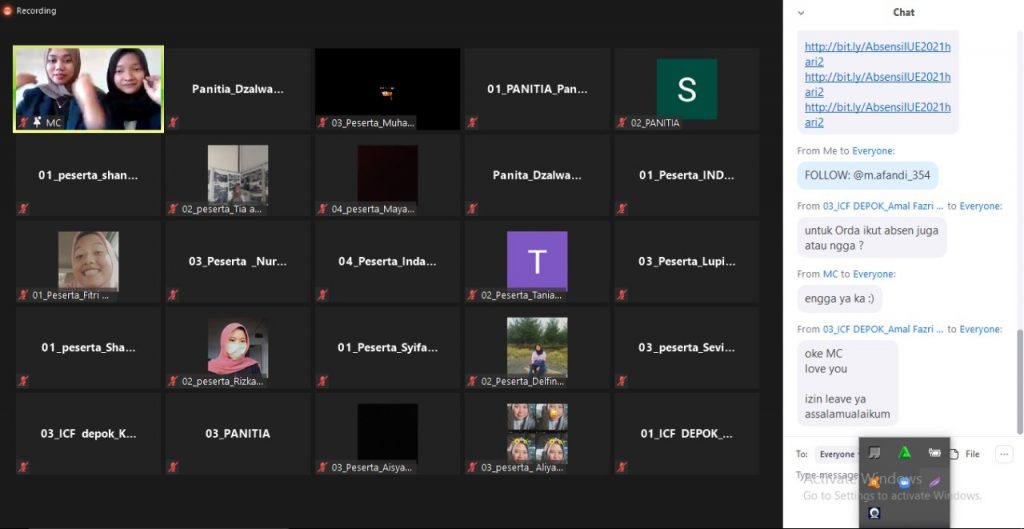The height and width of the screenshot is (529, 1024).
Task: Open the chat more options ellipsis
Action: [1003, 454]
